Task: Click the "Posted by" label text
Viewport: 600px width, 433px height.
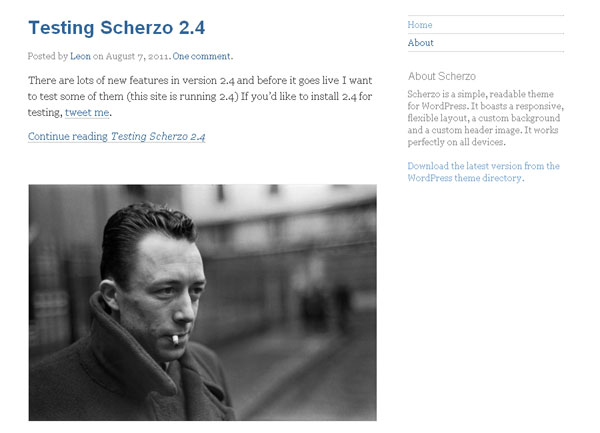Action: (48, 57)
